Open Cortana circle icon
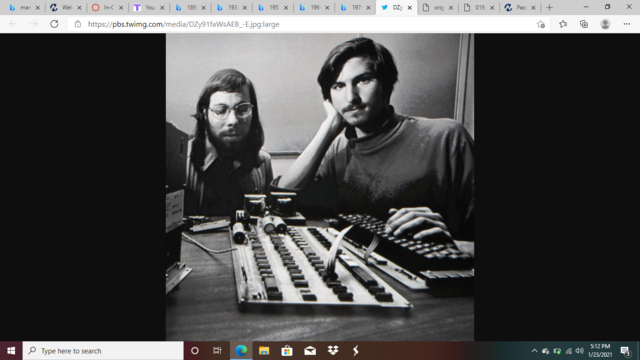Image resolution: width=640 pixels, height=360 pixels. [195, 351]
